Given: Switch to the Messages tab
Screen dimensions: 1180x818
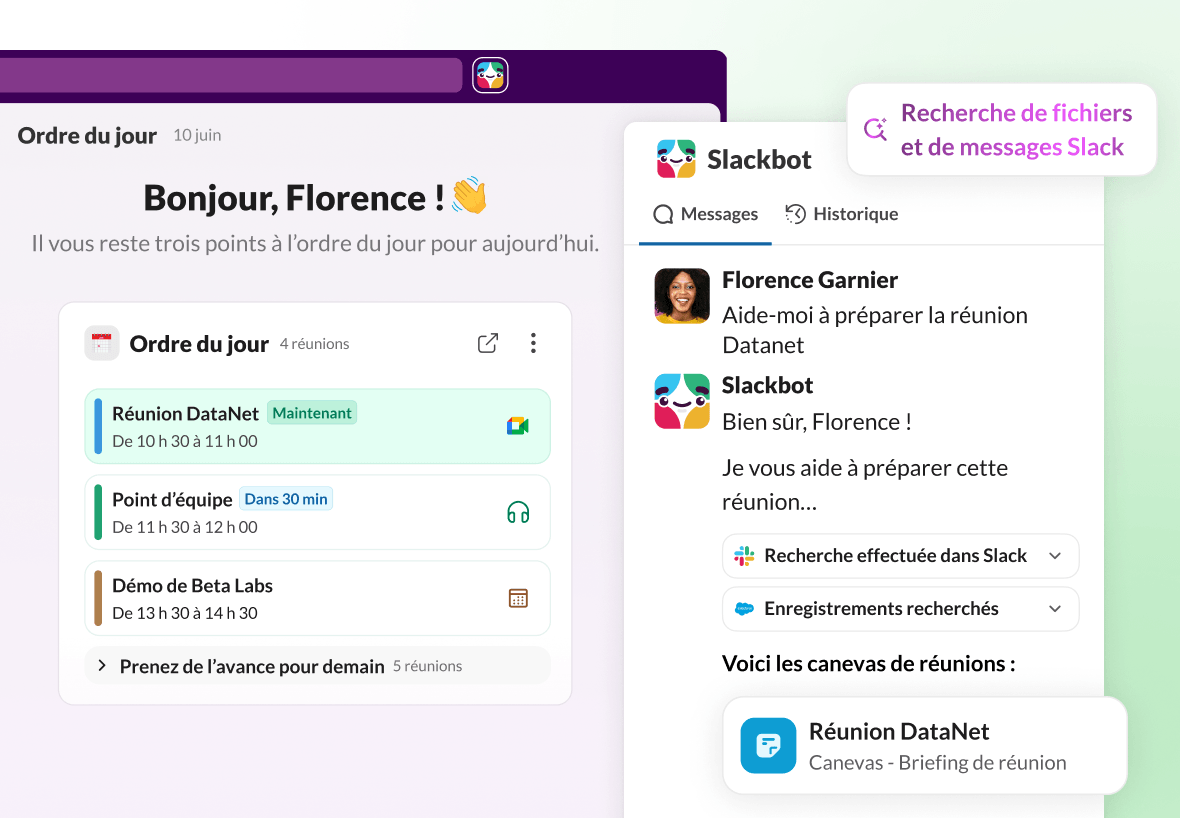Looking at the screenshot, I should [706, 214].
